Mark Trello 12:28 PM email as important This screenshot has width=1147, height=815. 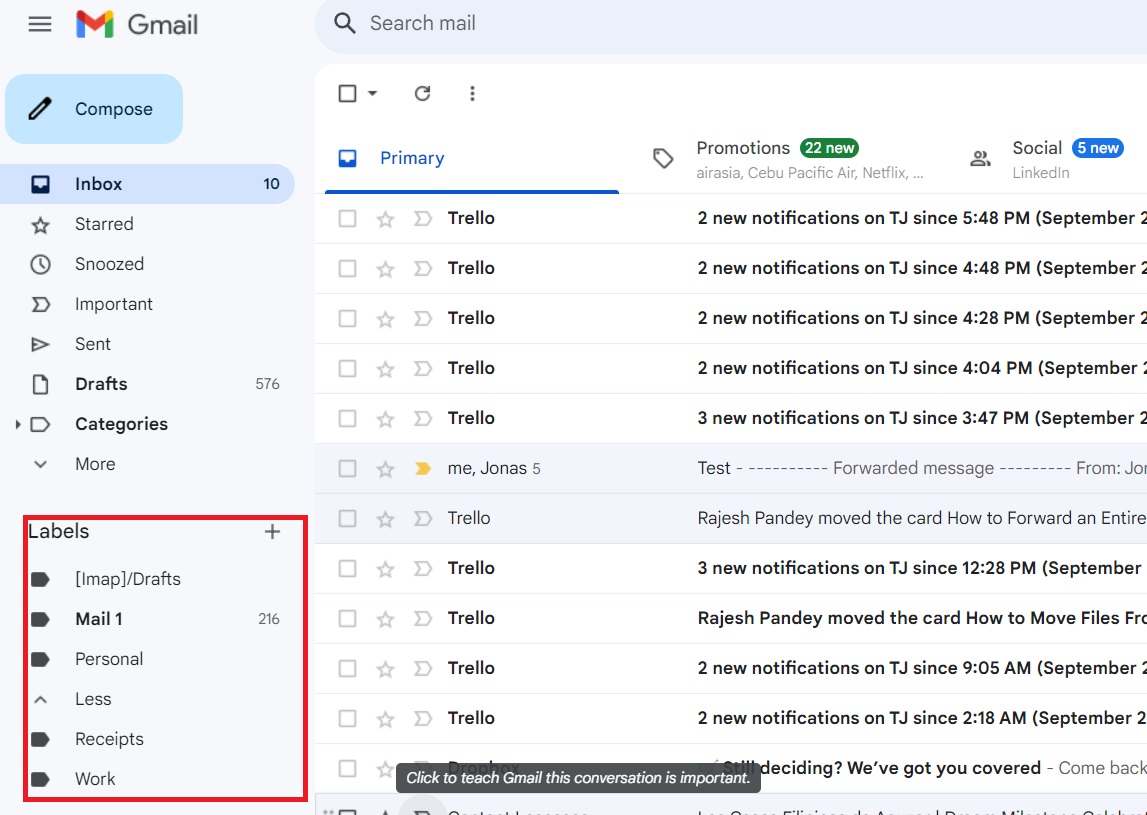(423, 568)
